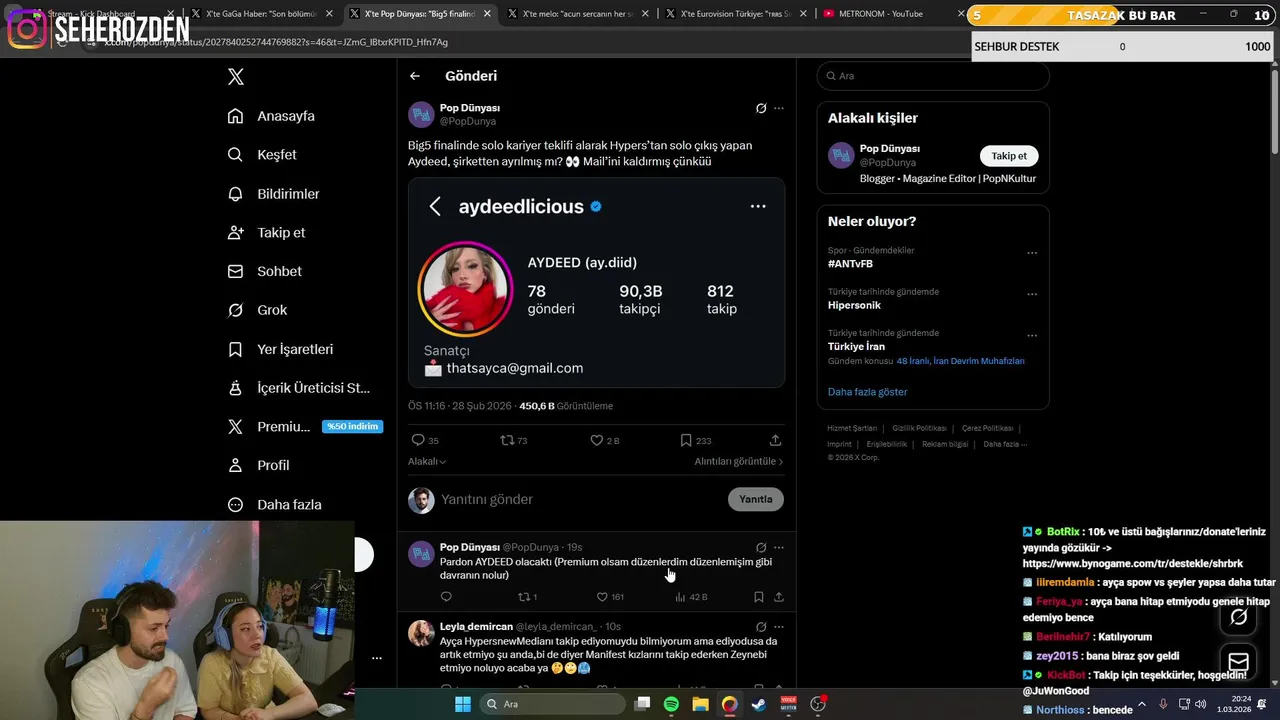Open Bildirimler notifications
1280x720 pixels.
(273, 194)
